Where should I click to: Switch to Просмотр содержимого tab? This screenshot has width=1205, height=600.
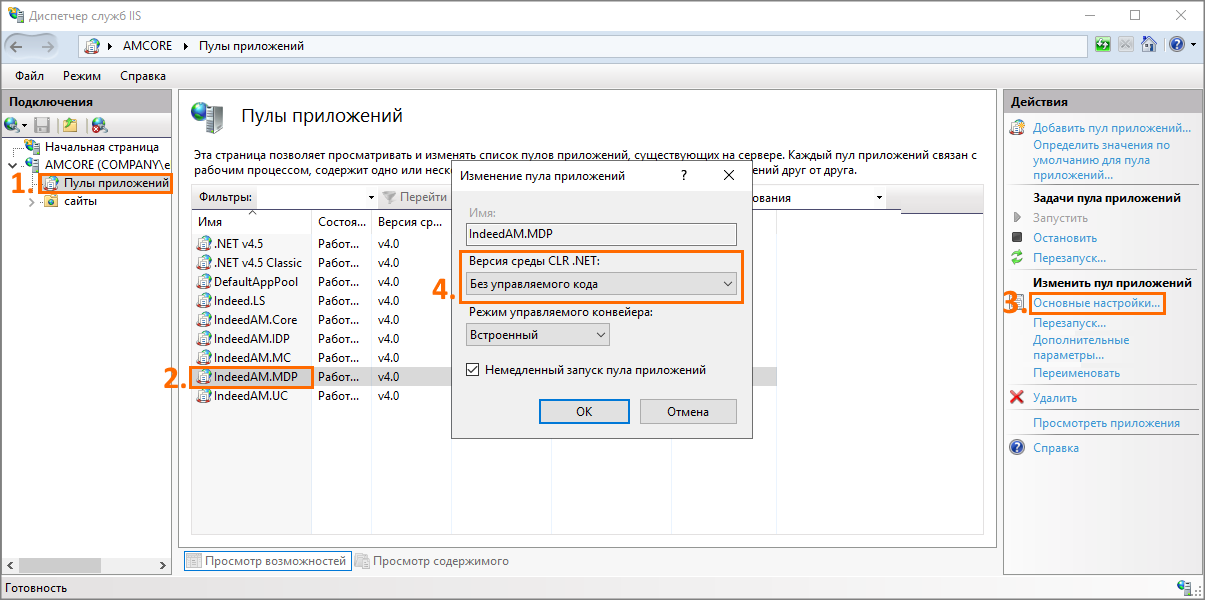point(440,561)
